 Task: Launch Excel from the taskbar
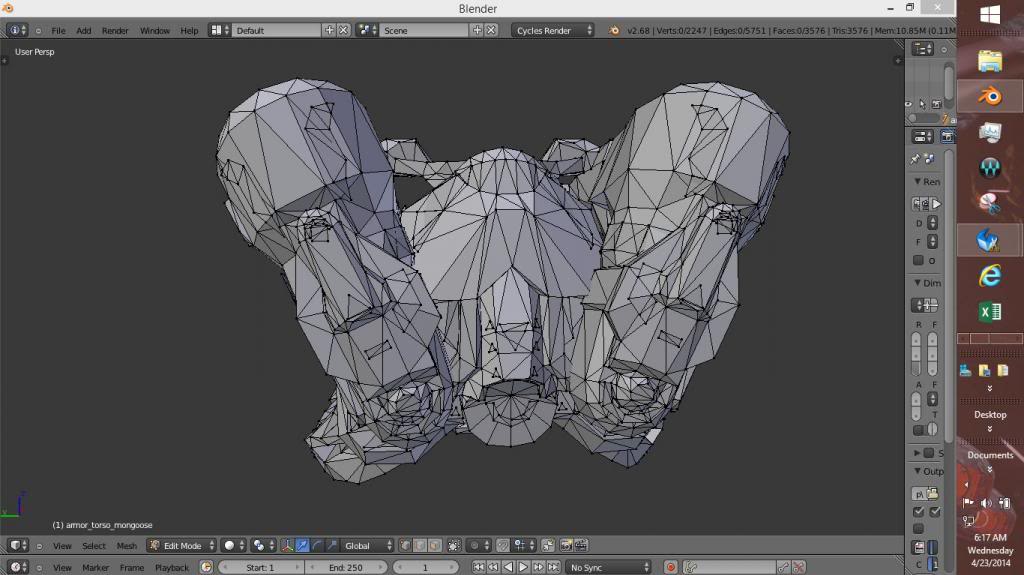989,313
